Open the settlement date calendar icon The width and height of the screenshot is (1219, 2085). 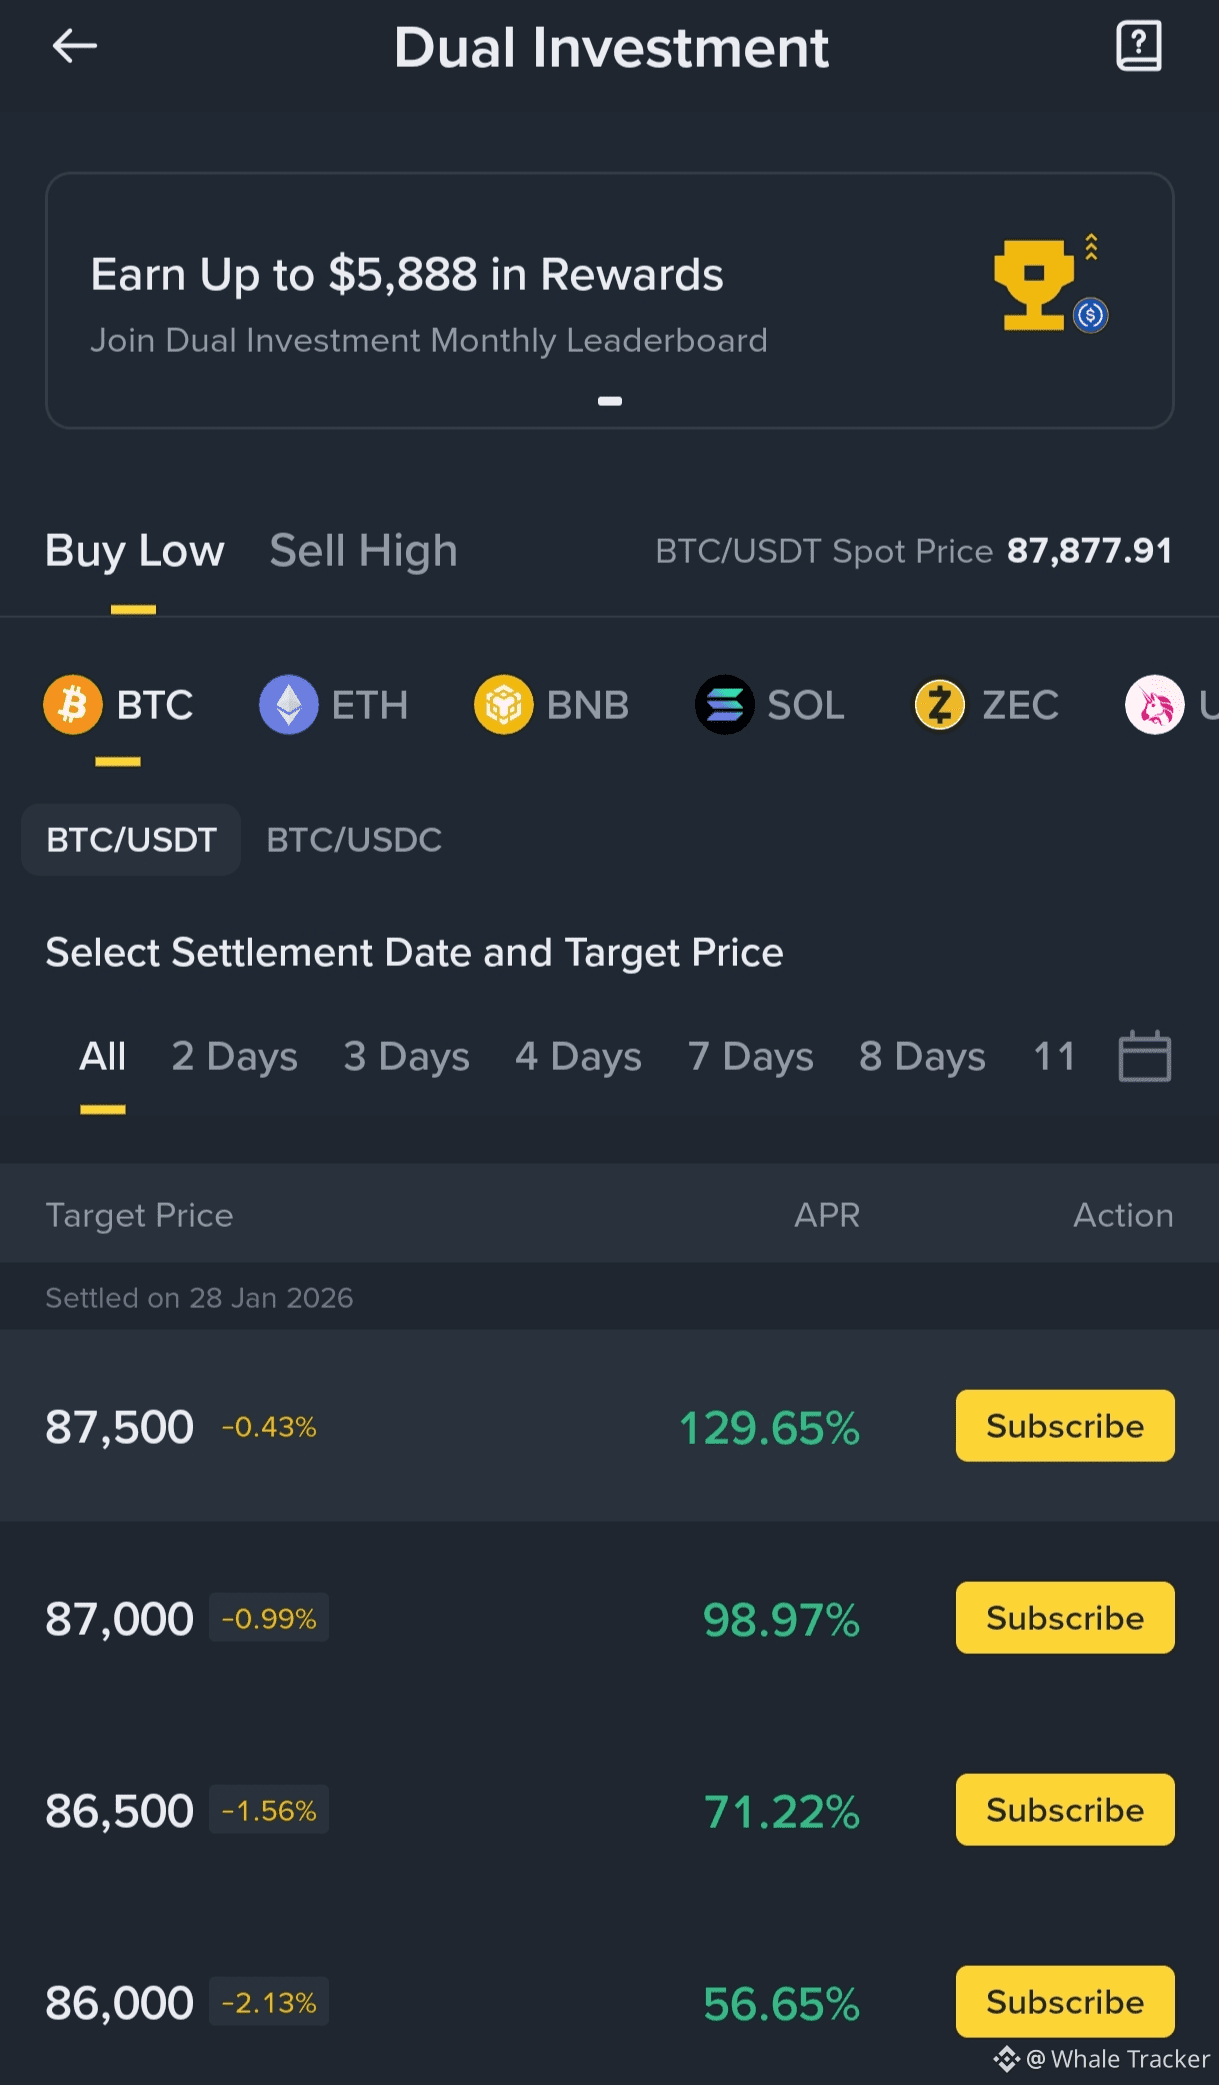pyautogui.click(x=1144, y=1056)
